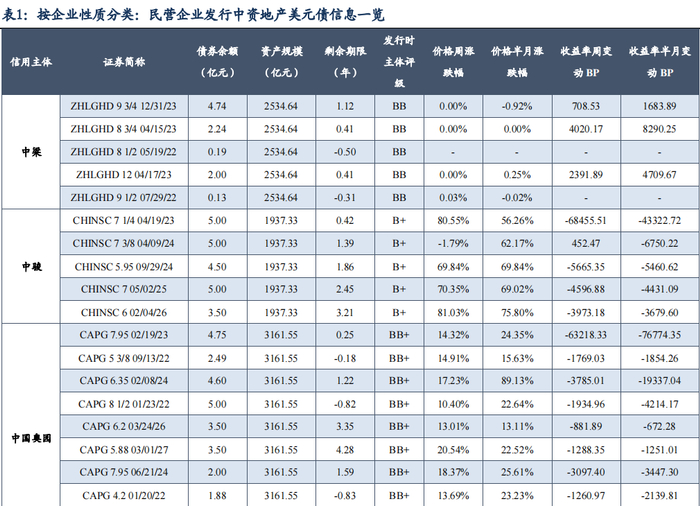Viewport: 700px width, 506px height.
Task: Select remaining term 1.12
Action: [345, 106]
